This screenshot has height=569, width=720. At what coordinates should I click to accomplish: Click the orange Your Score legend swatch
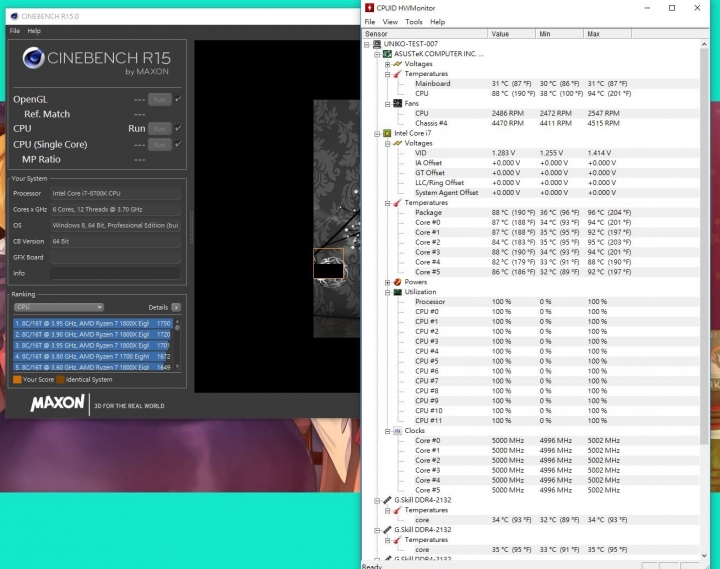tap(17, 380)
